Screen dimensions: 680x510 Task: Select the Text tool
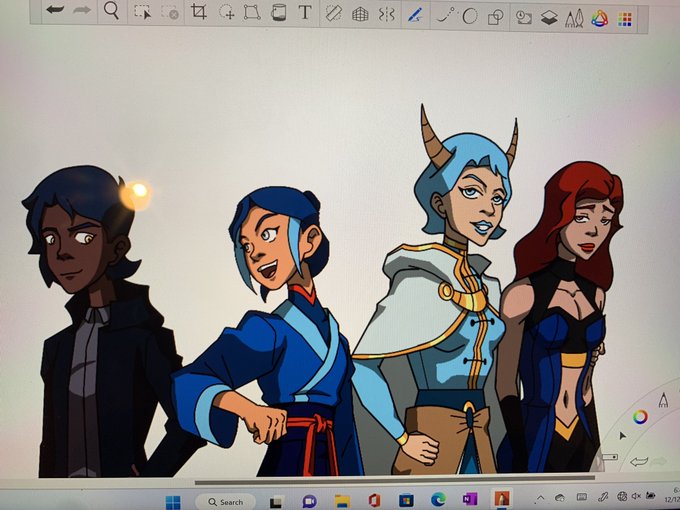pyautogui.click(x=305, y=12)
